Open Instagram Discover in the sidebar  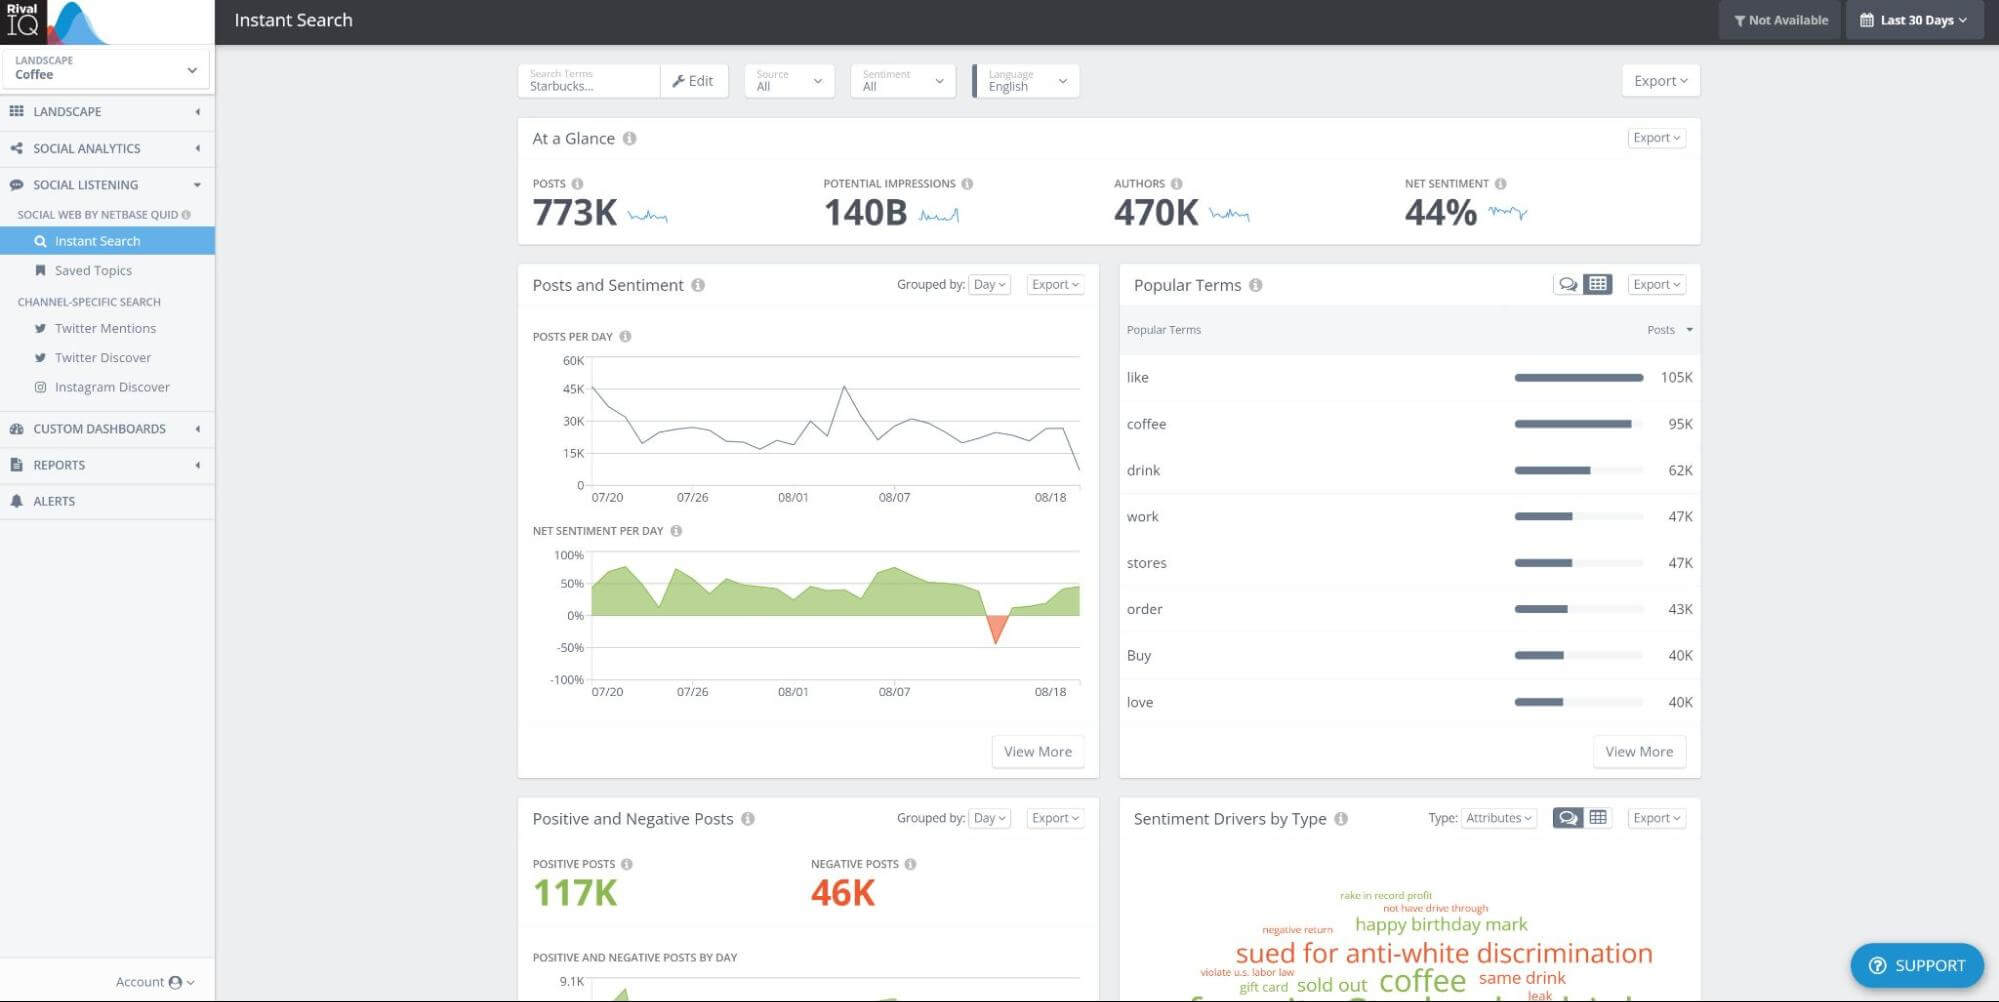click(x=112, y=387)
